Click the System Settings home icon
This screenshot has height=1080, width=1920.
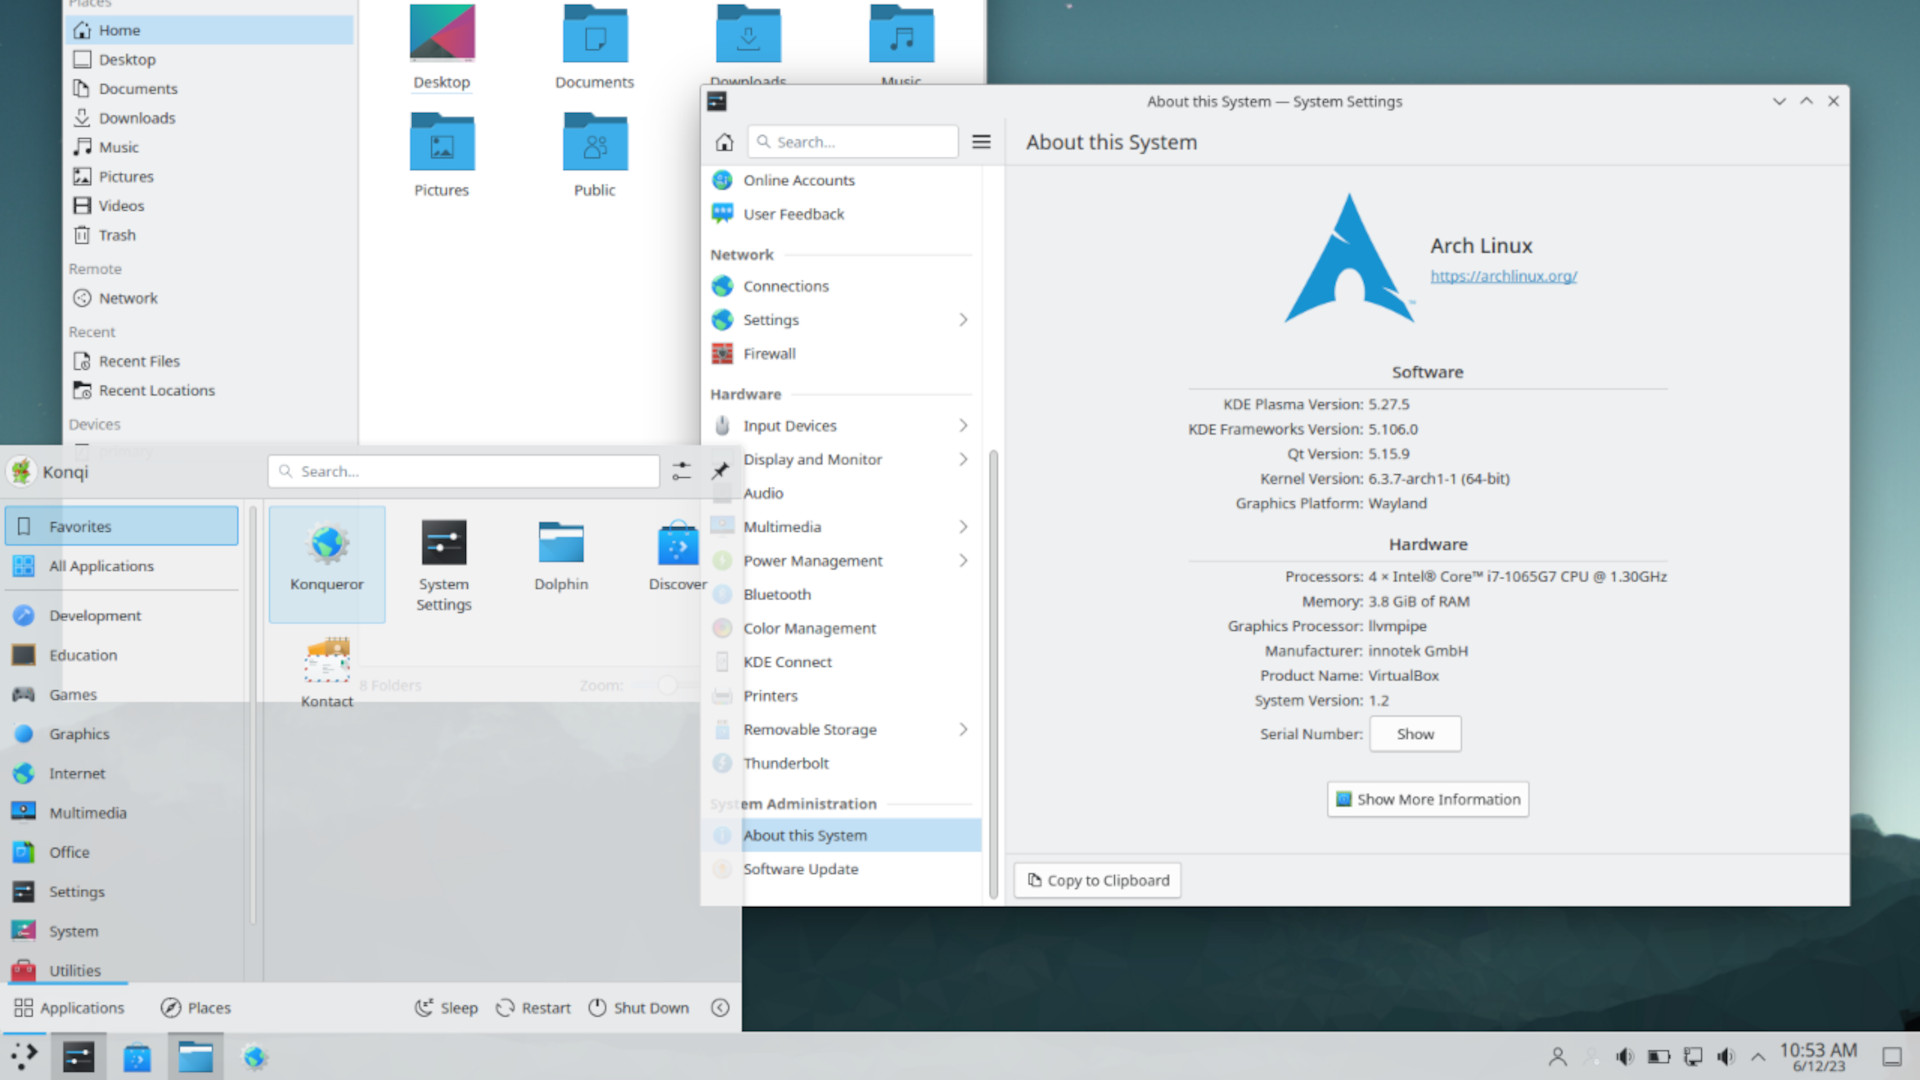[724, 142]
